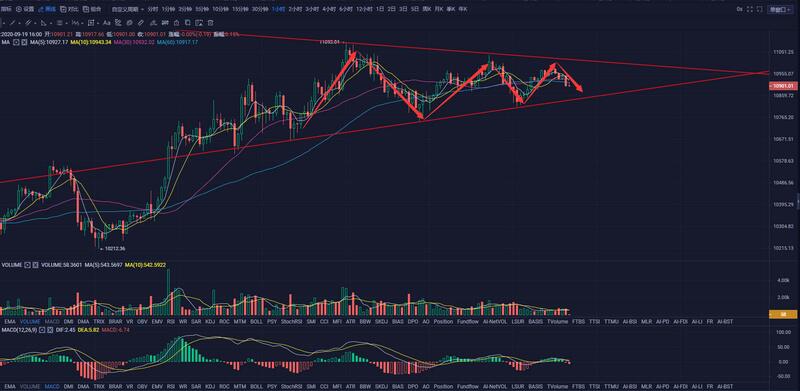Screen dimensions: 800x391
Task: Switch to the 15分钟 timeframe
Action: (x=241, y=9)
